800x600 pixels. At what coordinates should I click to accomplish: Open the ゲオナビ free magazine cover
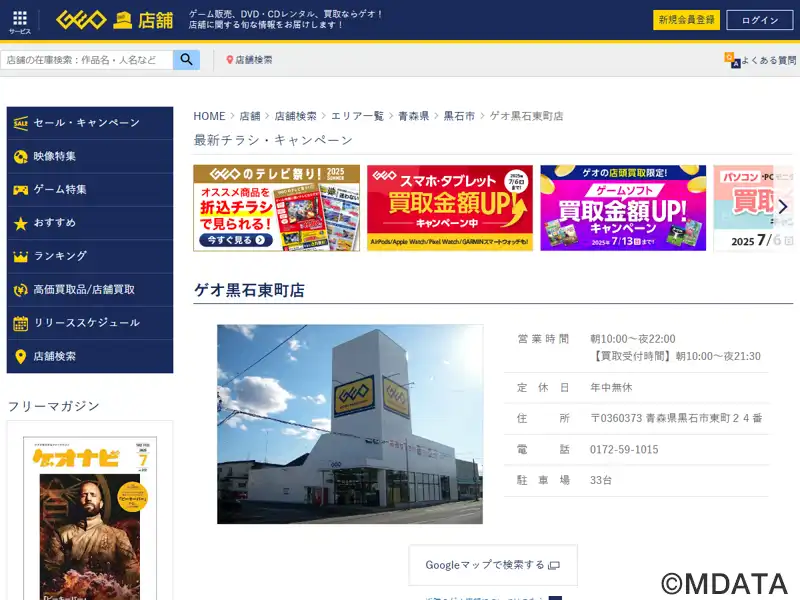(90, 518)
